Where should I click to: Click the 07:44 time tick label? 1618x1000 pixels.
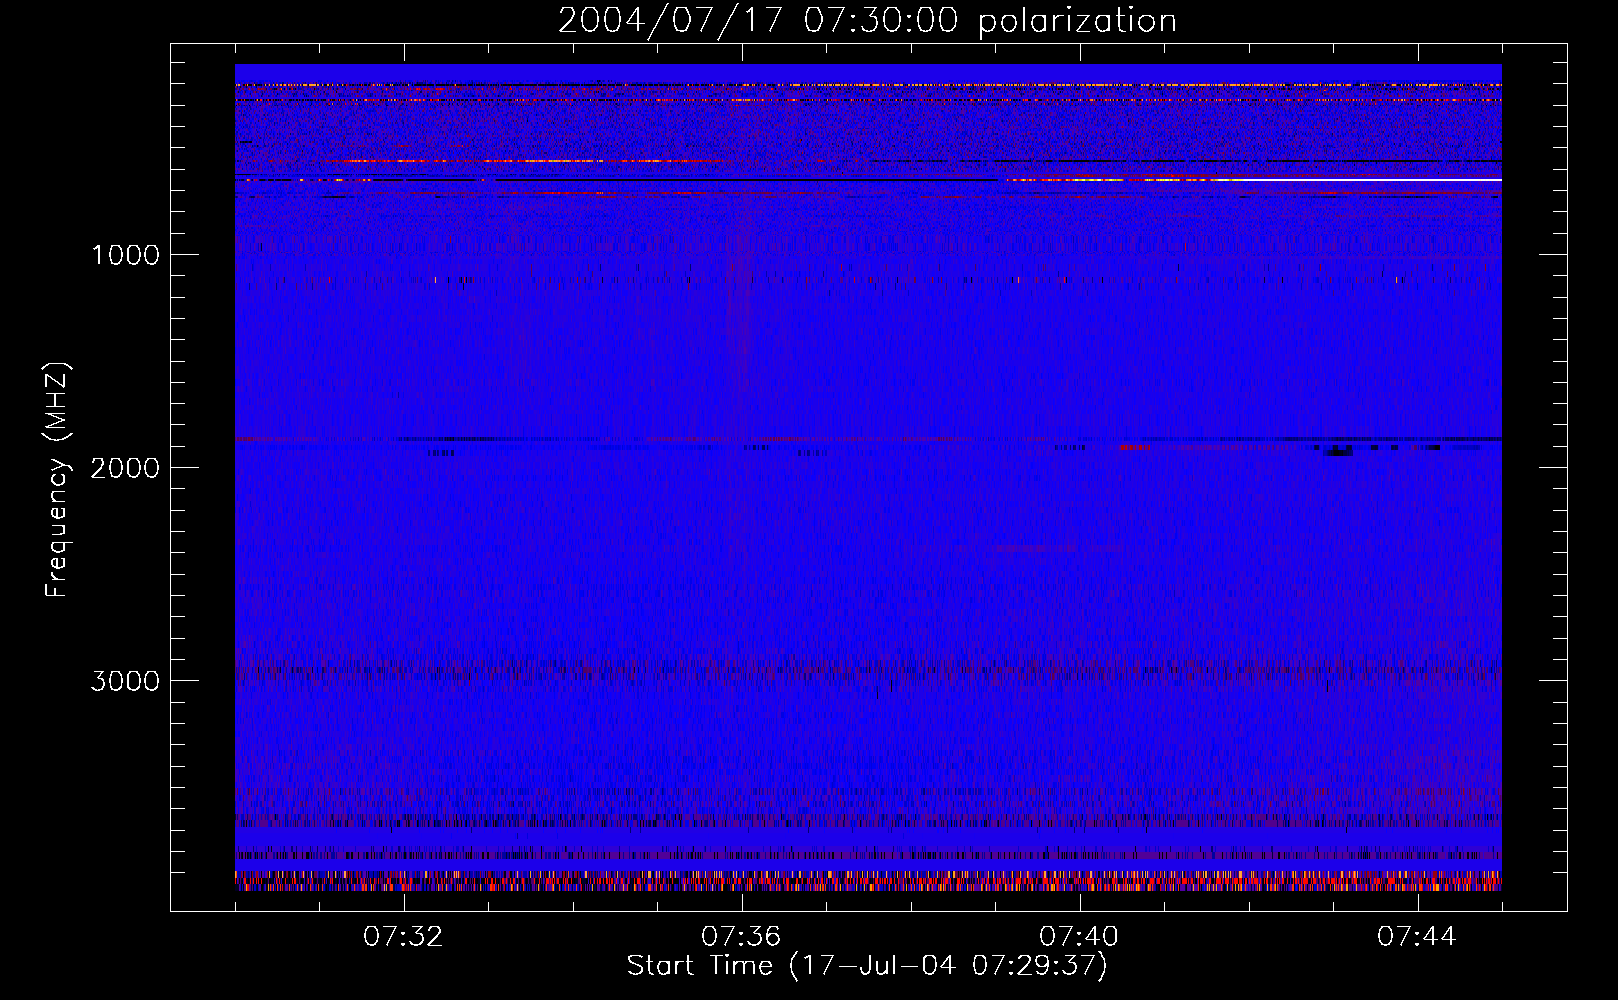click(x=1417, y=937)
